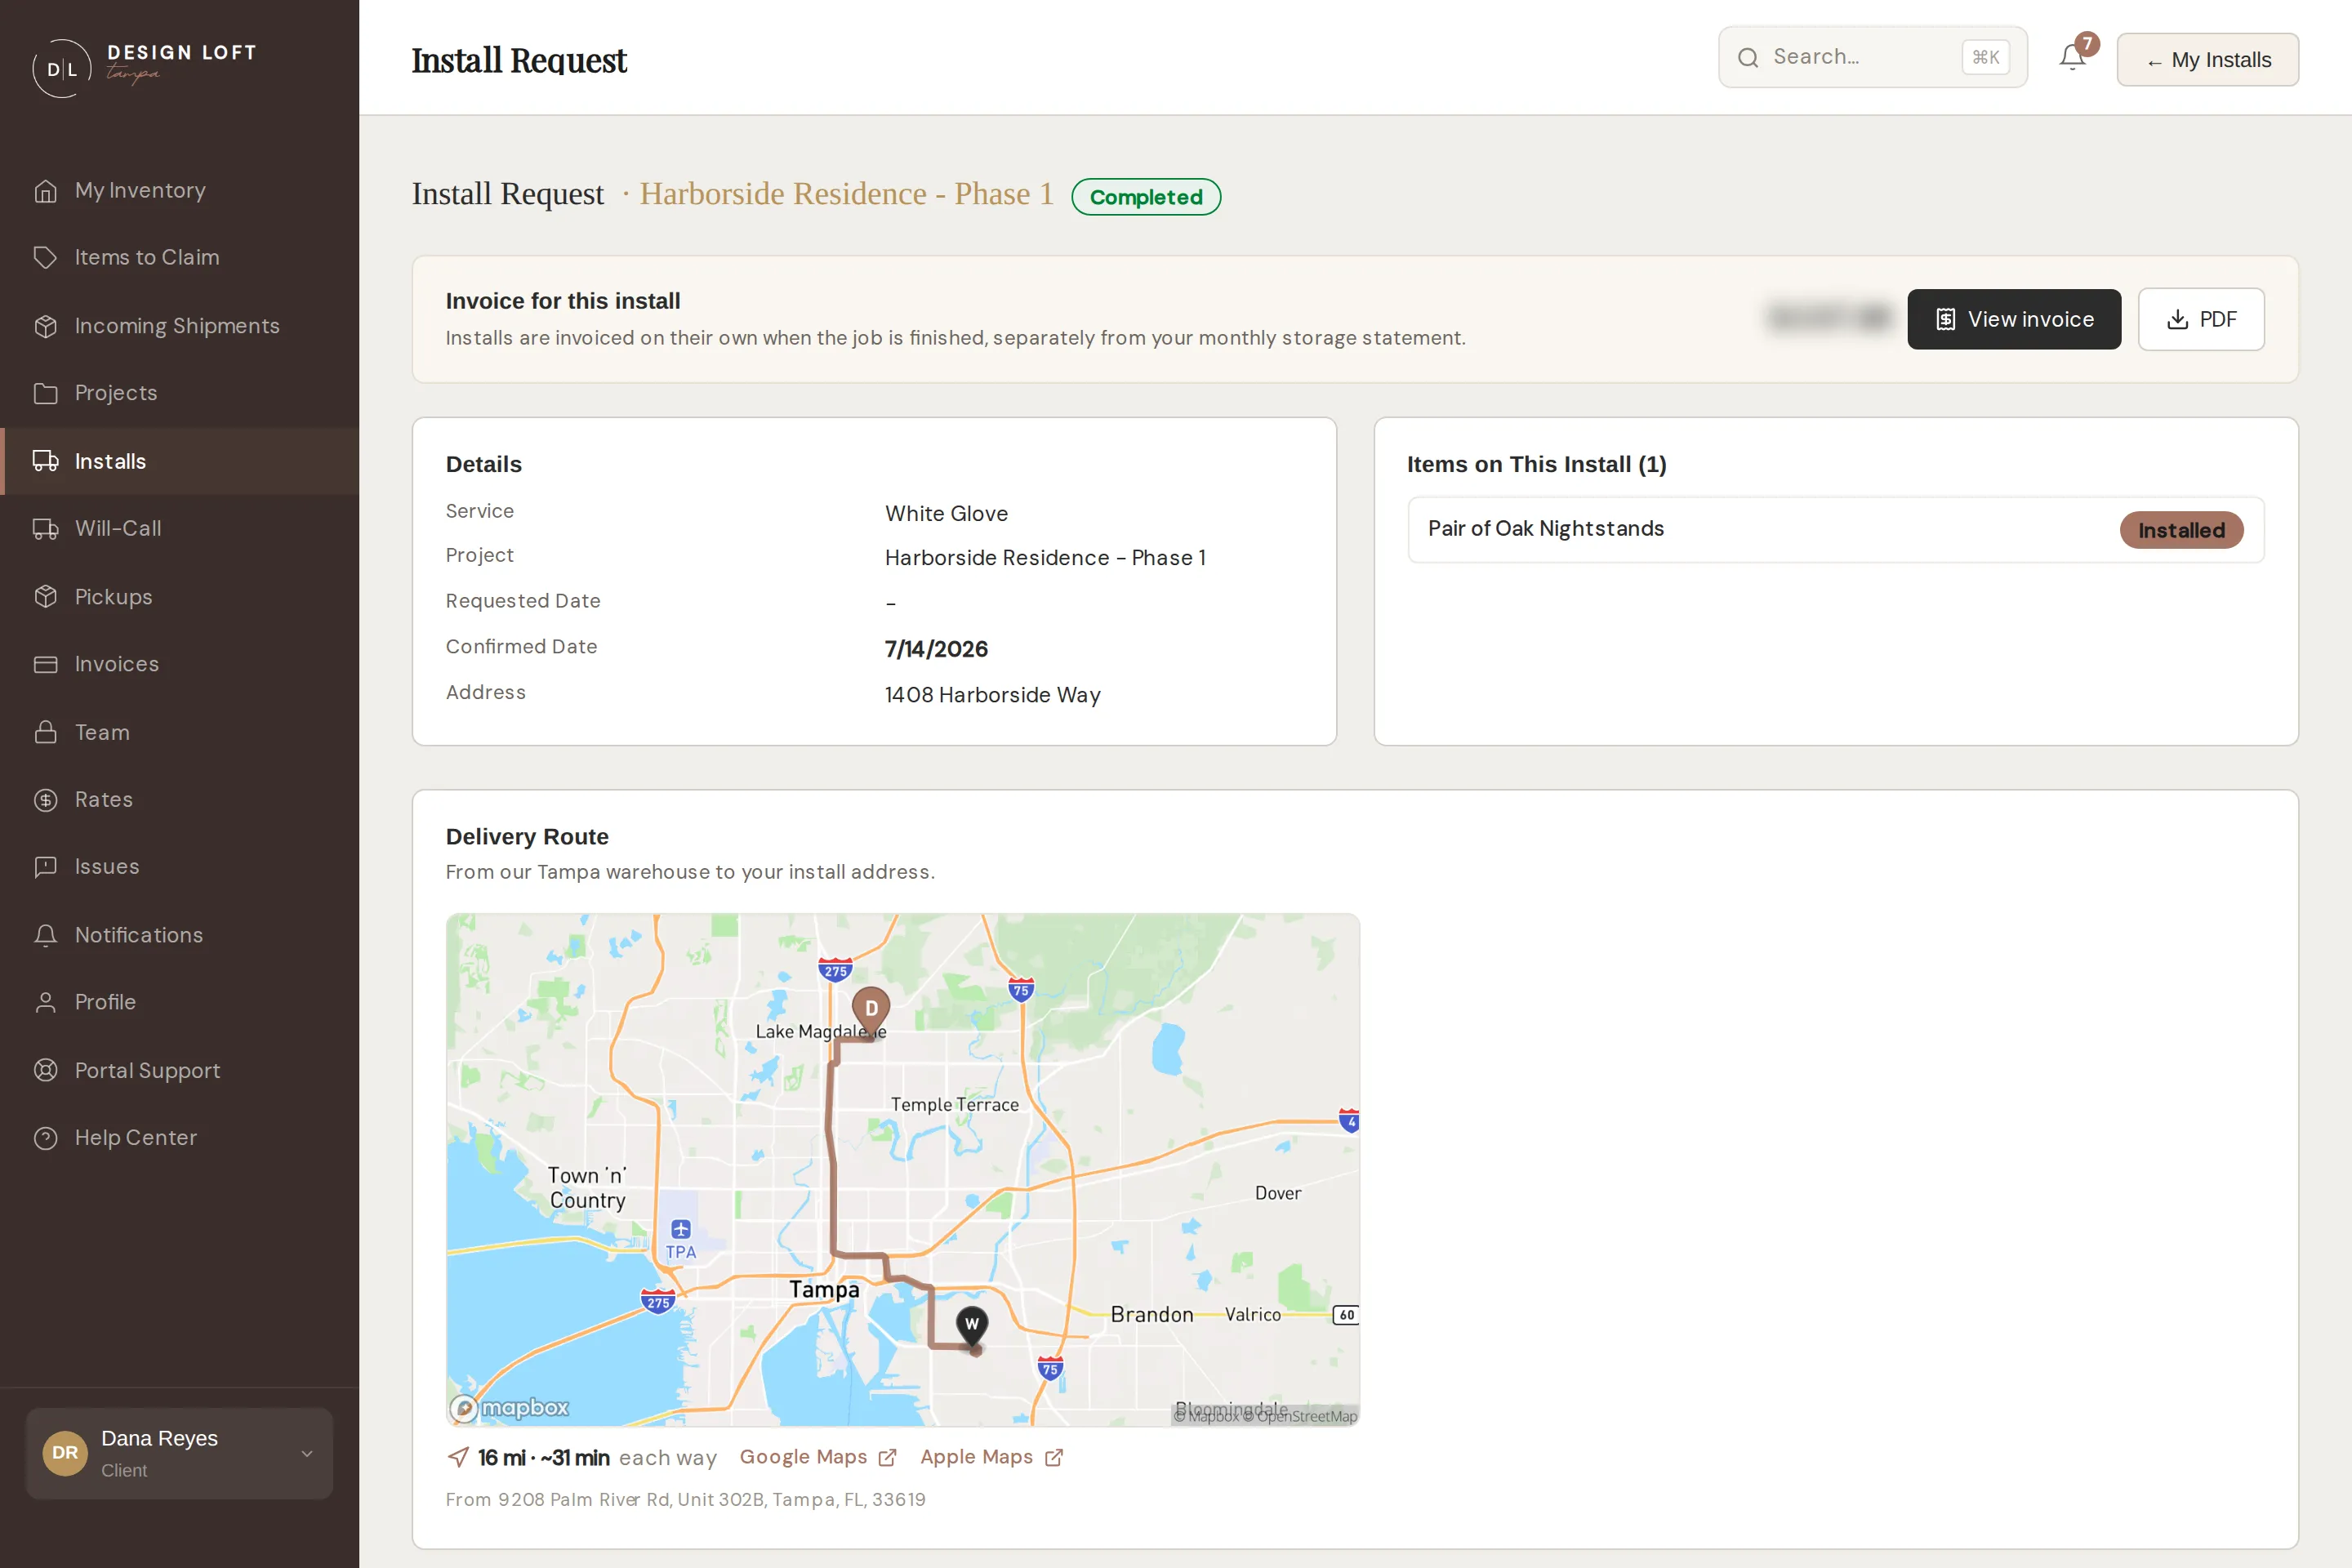Click the Installed status badge
2352x1568 pixels.
pyautogui.click(x=2181, y=530)
